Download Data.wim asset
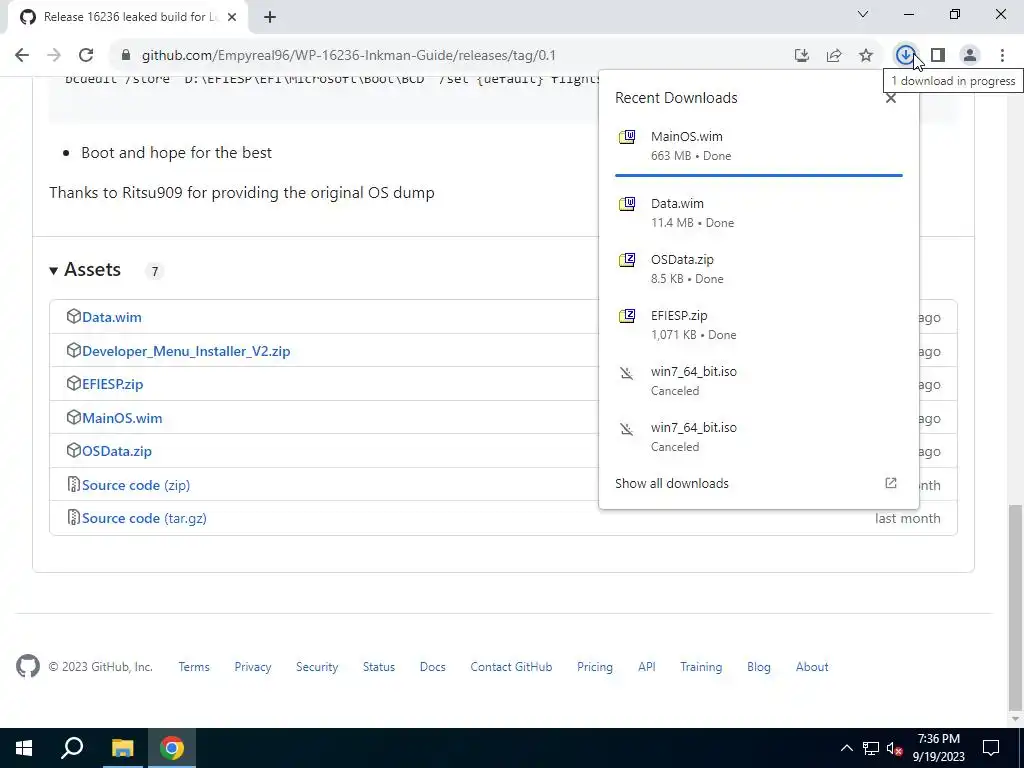The image size is (1024, 768). click(x=112, y=317)
